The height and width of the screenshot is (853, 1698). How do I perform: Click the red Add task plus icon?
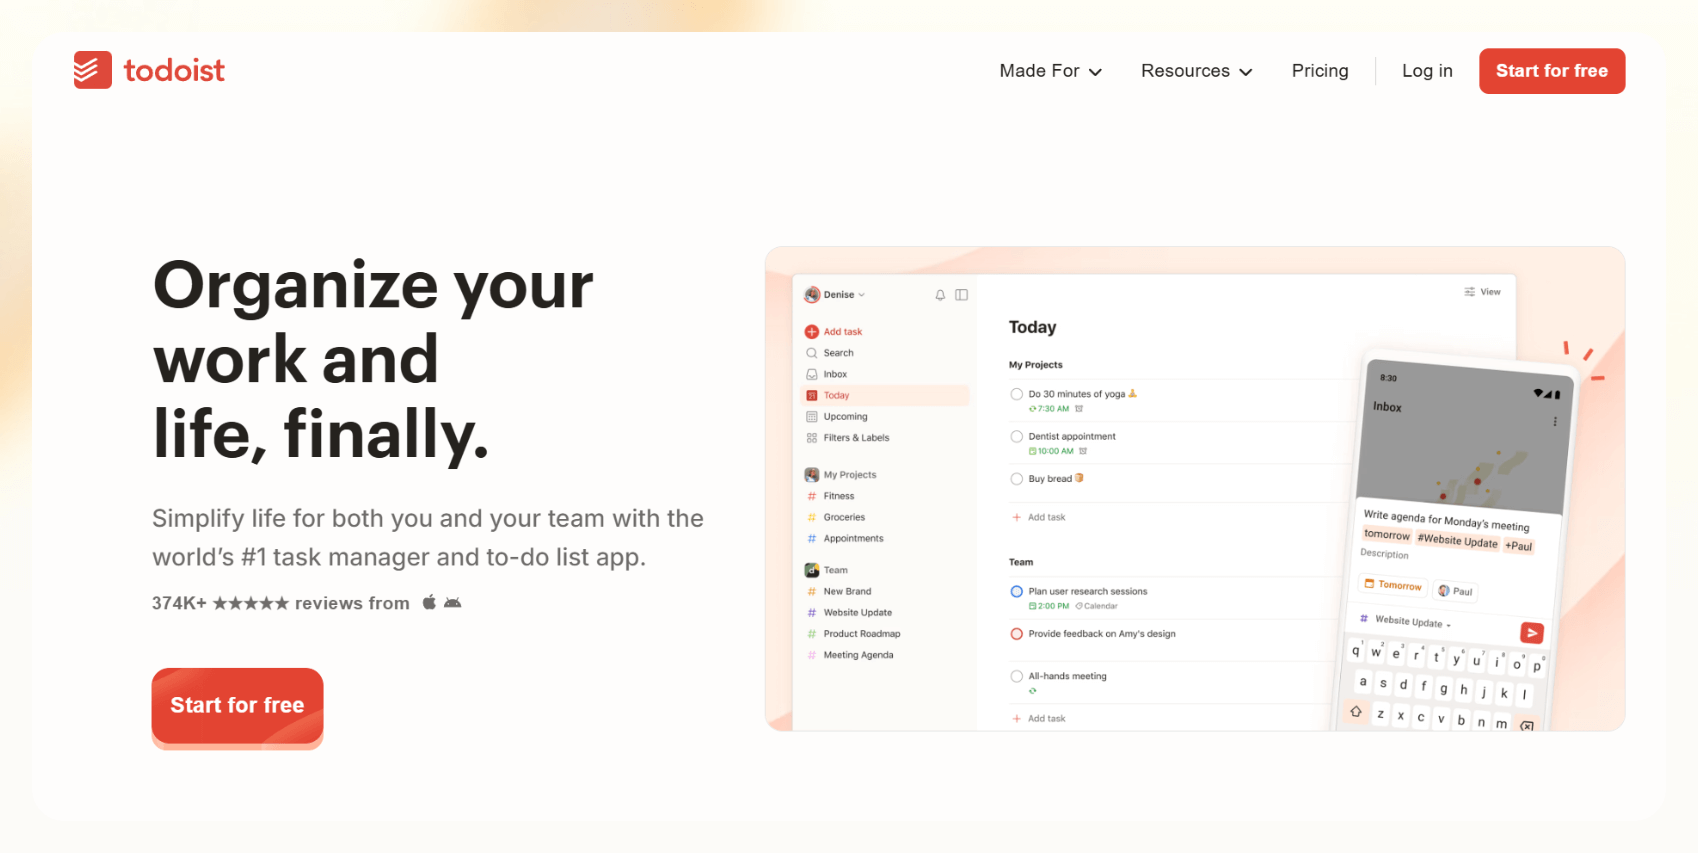coord(812,332)
